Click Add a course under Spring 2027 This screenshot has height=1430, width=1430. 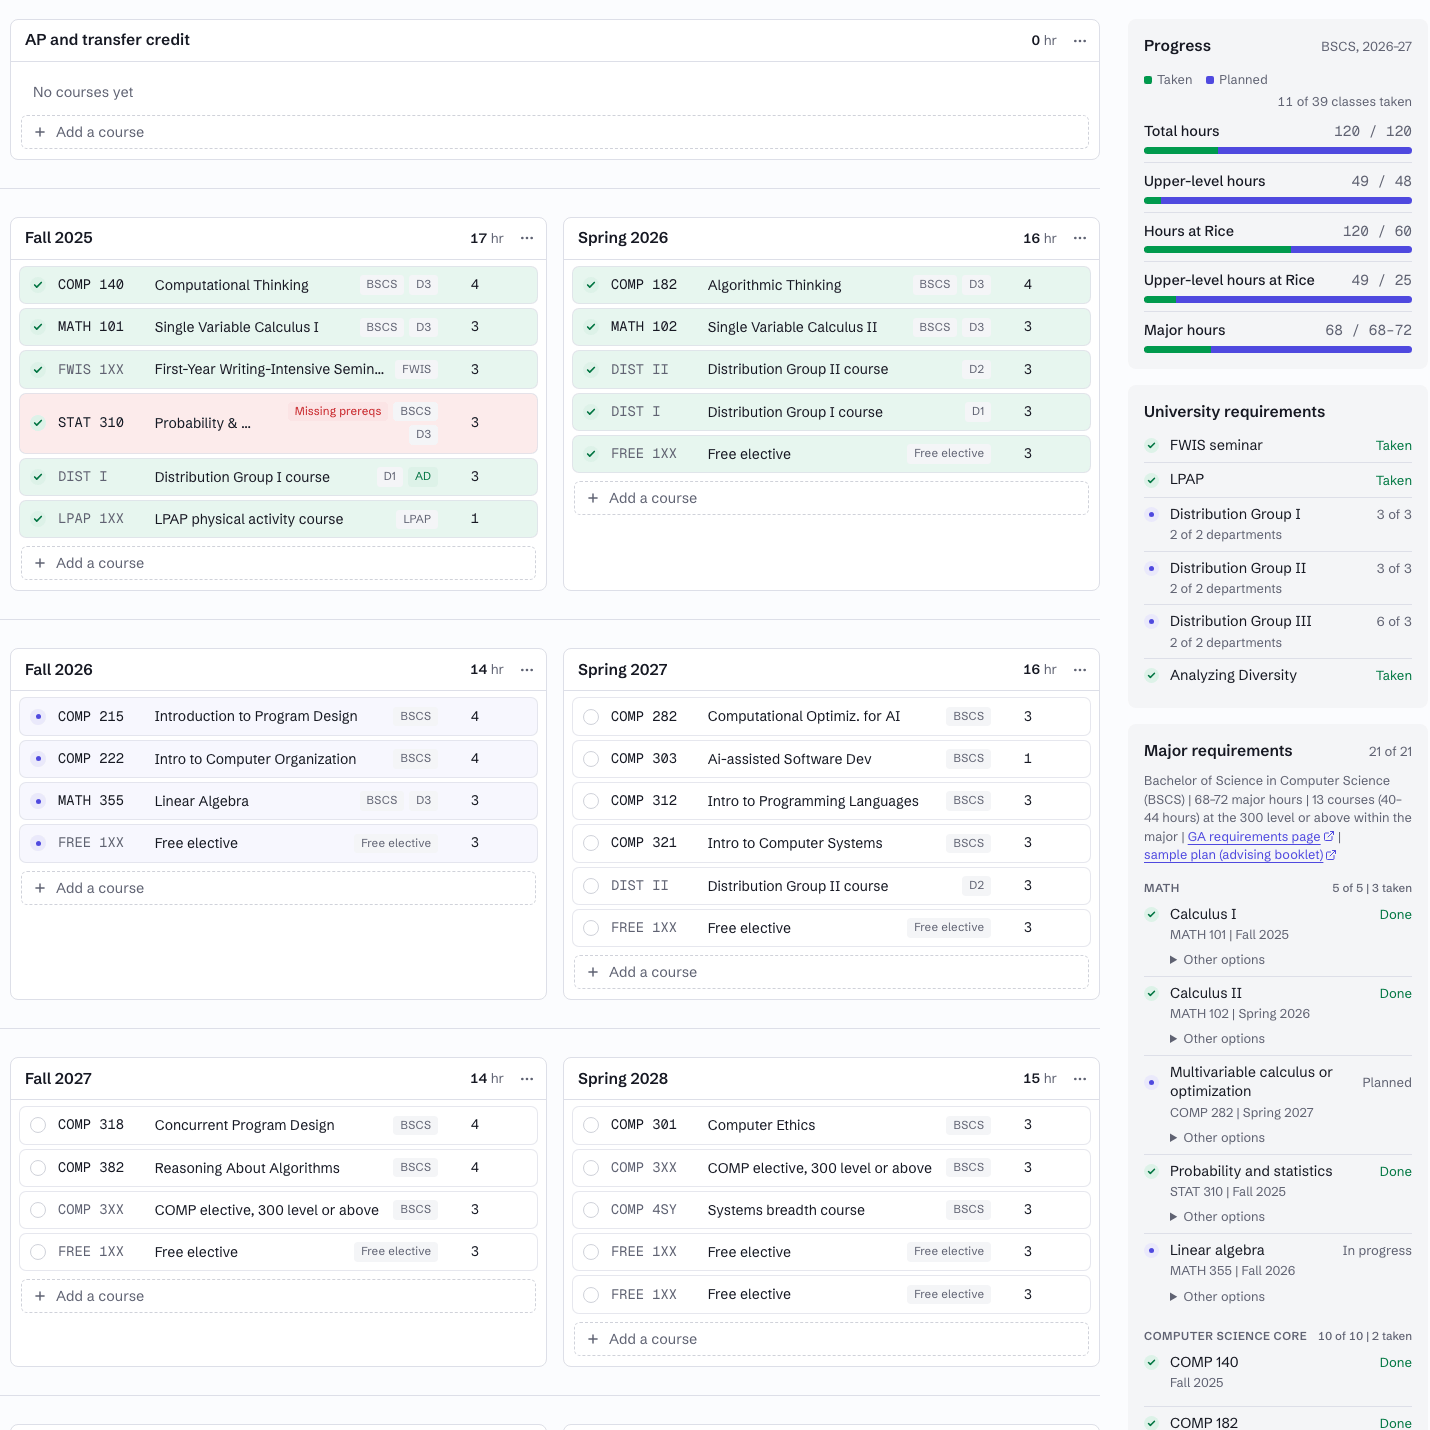pos(831,972)
